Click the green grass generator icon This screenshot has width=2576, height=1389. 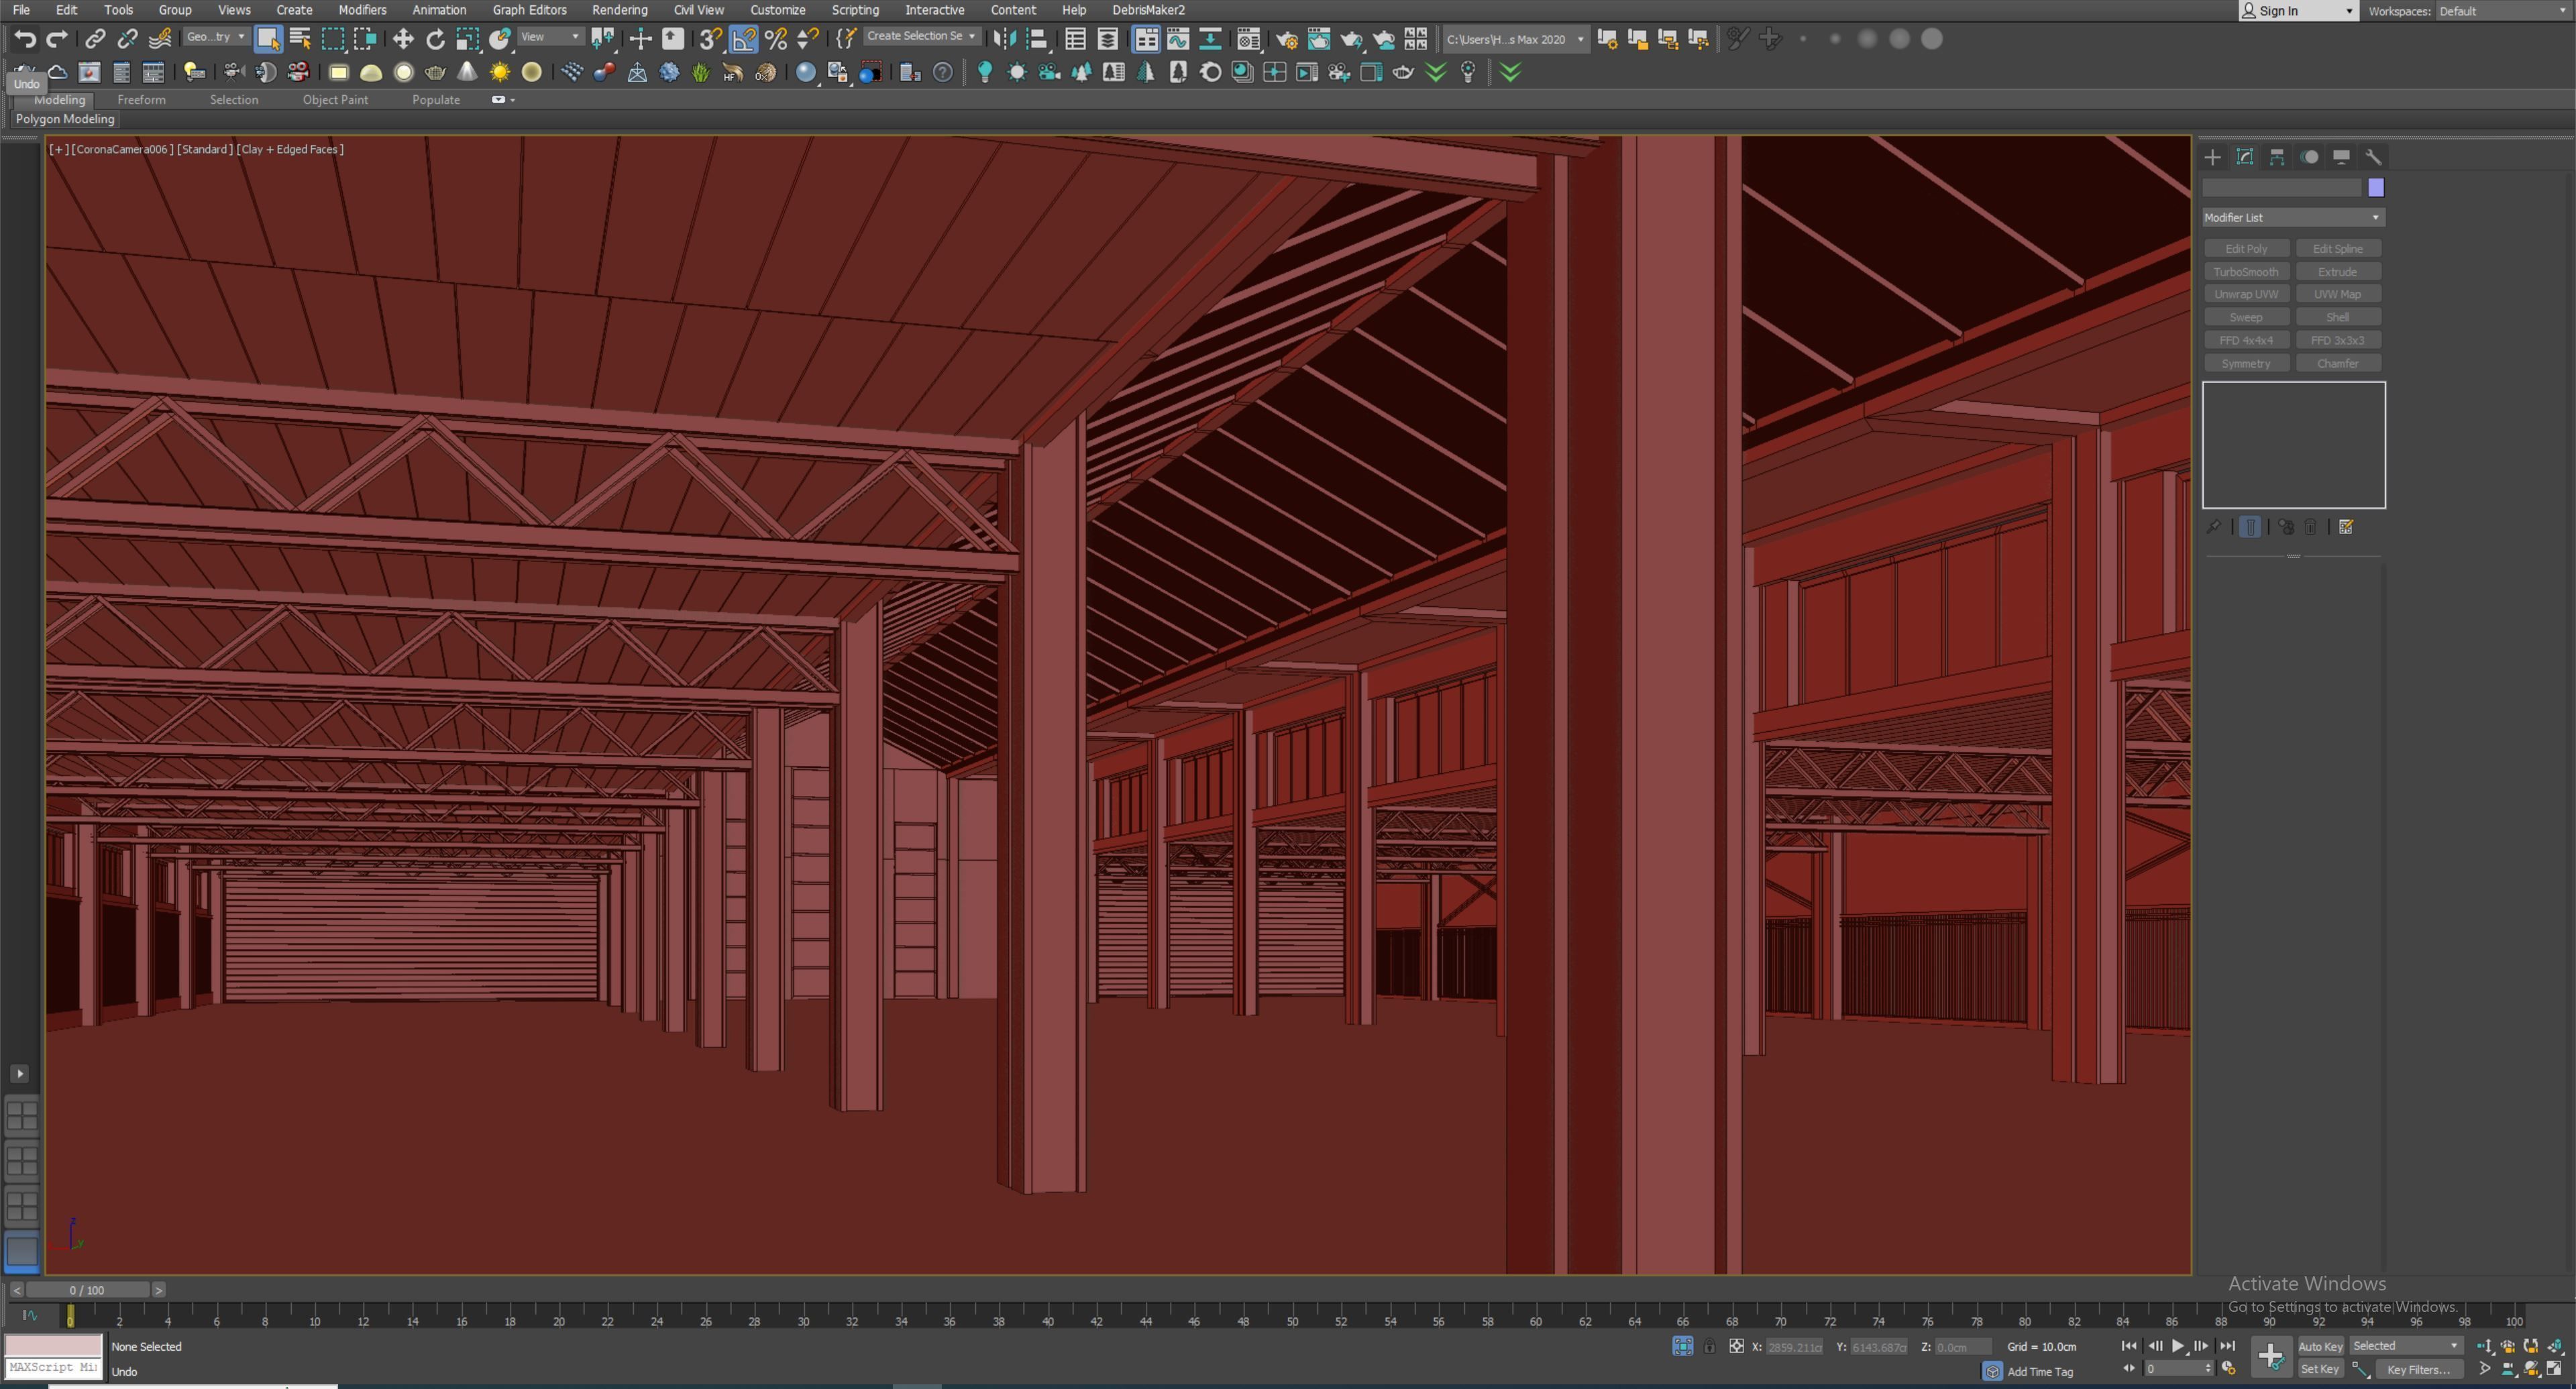pos(701,72)
